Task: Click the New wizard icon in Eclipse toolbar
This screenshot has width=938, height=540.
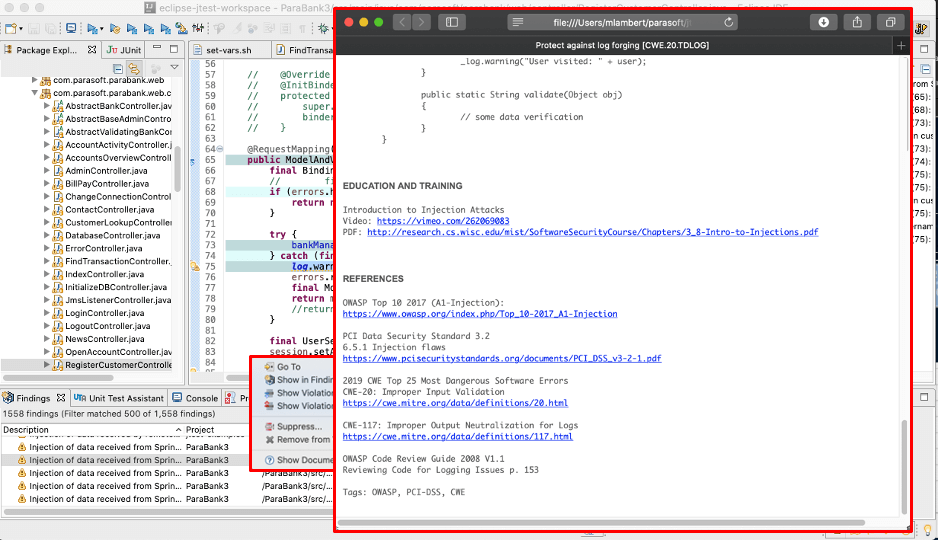Action: click(10, 28)
